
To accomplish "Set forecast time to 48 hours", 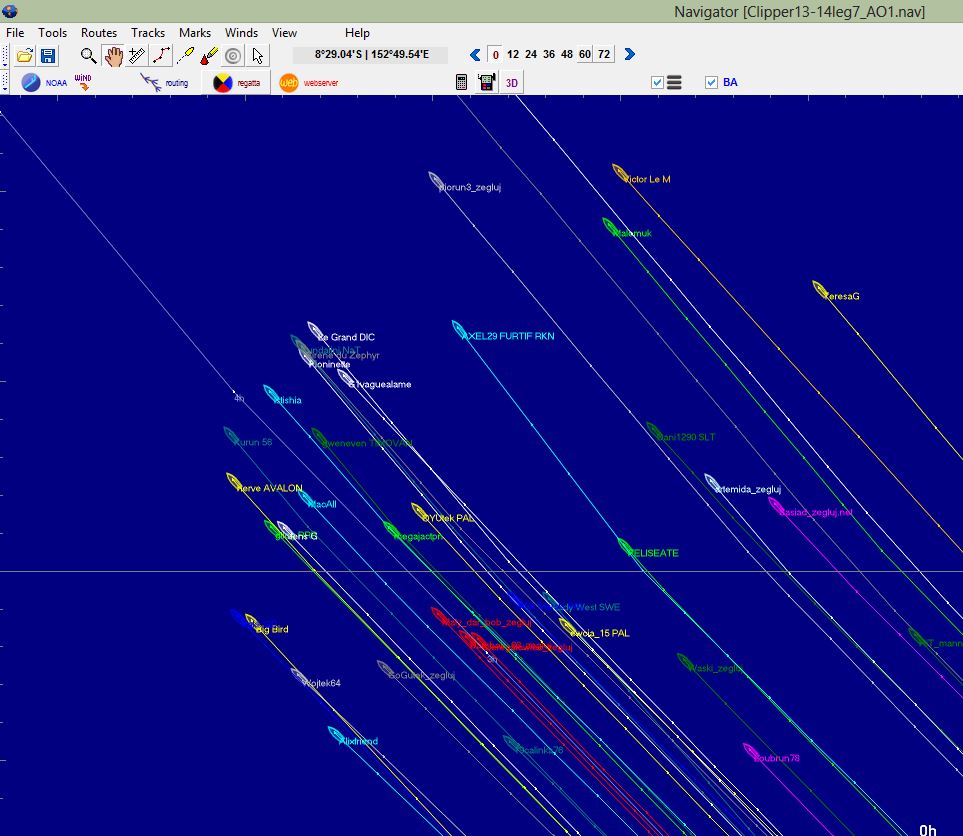I will [x=566, y=55].
